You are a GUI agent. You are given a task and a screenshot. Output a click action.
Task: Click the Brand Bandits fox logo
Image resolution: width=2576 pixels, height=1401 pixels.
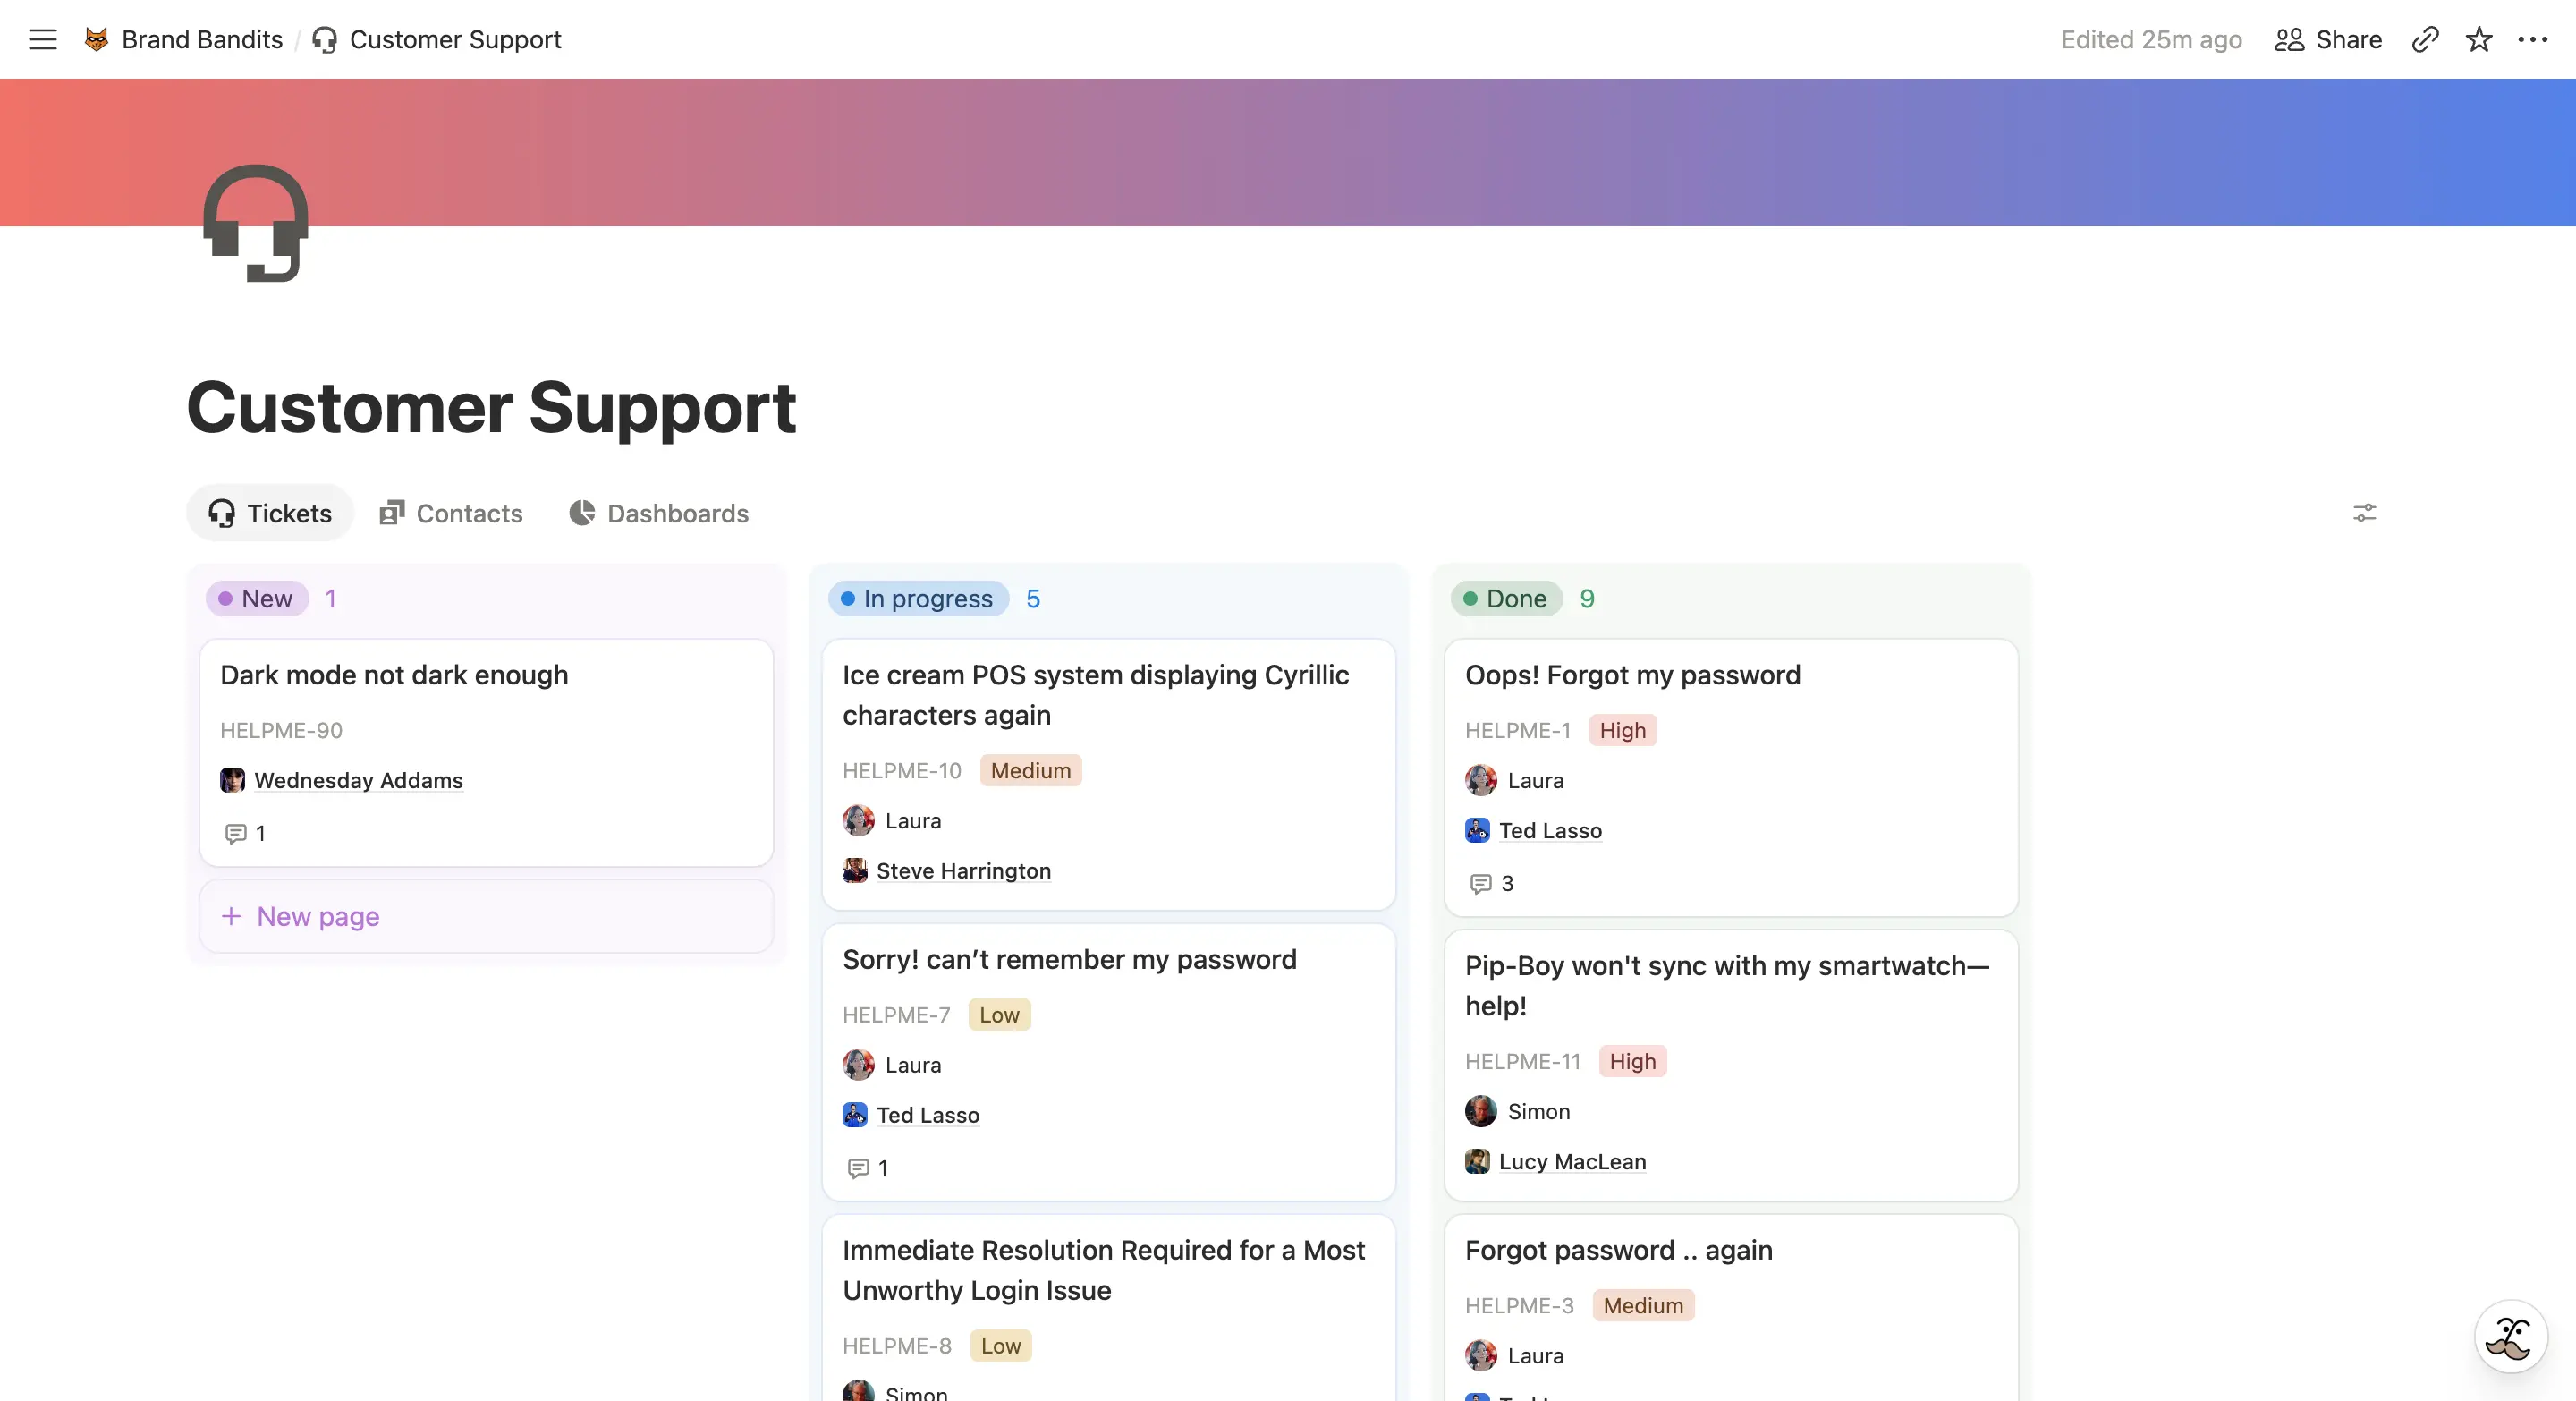[x=96, y=39]
